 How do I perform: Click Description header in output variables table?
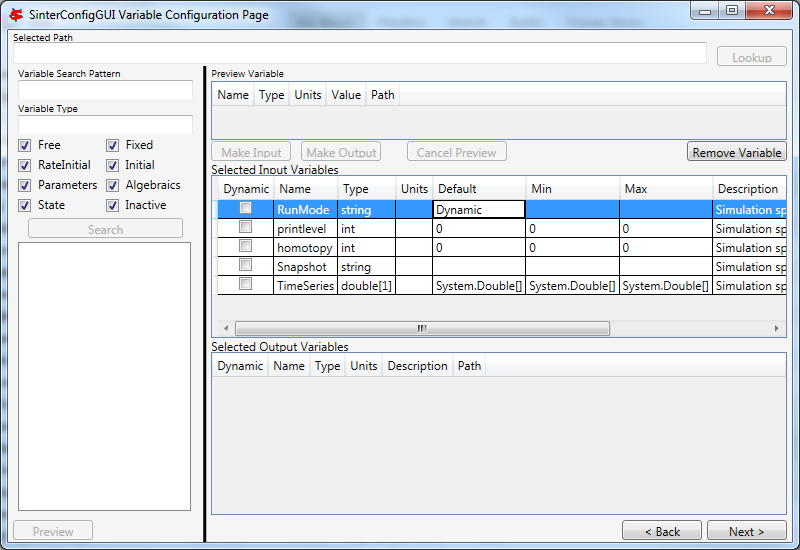(417, 366)
